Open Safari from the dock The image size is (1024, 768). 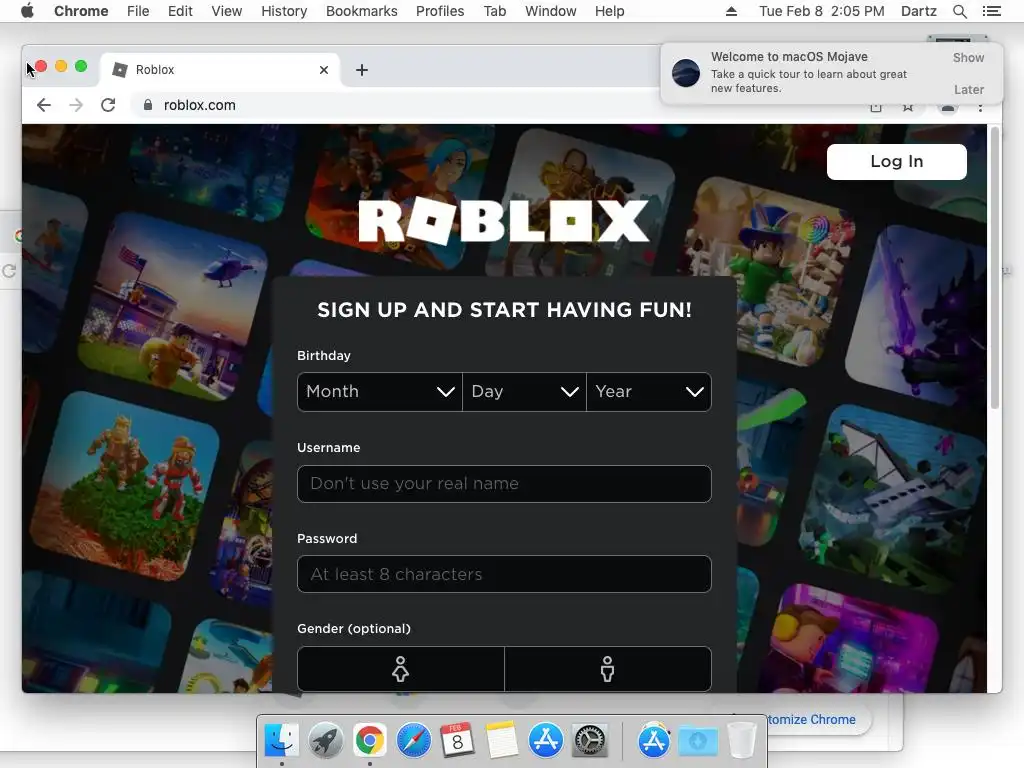tap(413, 740)
